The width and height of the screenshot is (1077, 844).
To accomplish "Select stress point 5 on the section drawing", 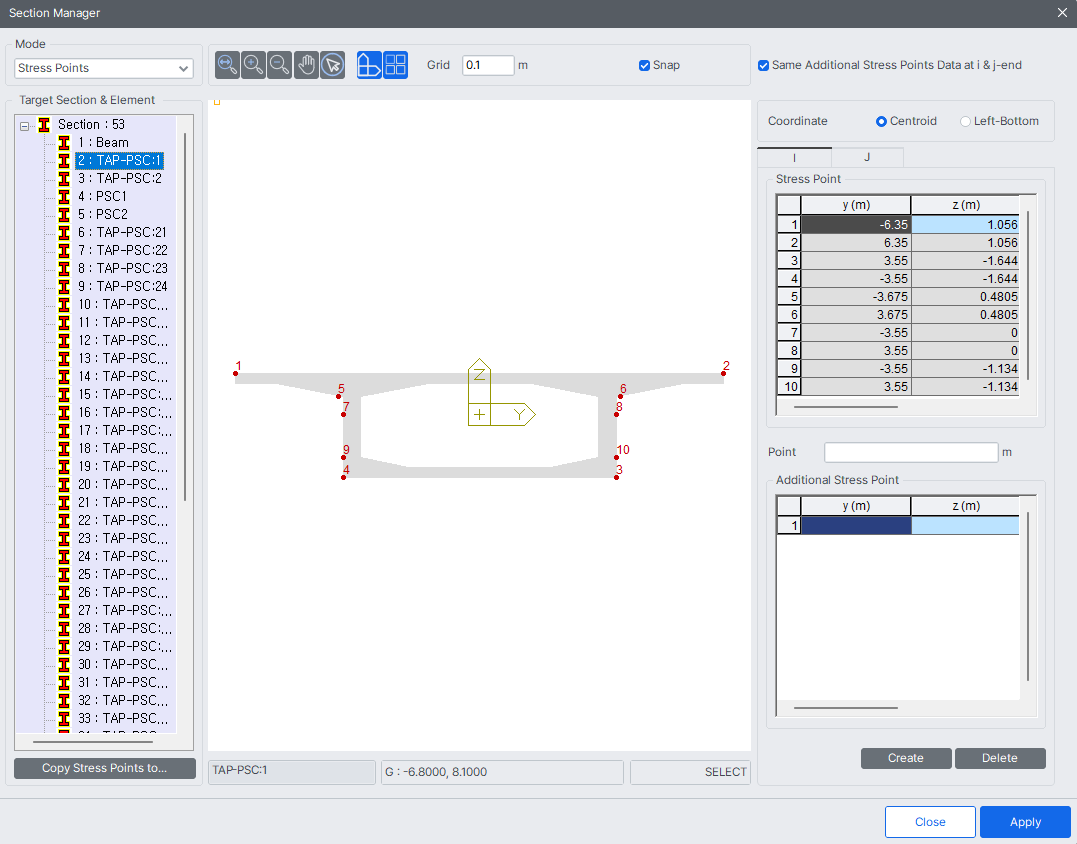I will point(338,396).
